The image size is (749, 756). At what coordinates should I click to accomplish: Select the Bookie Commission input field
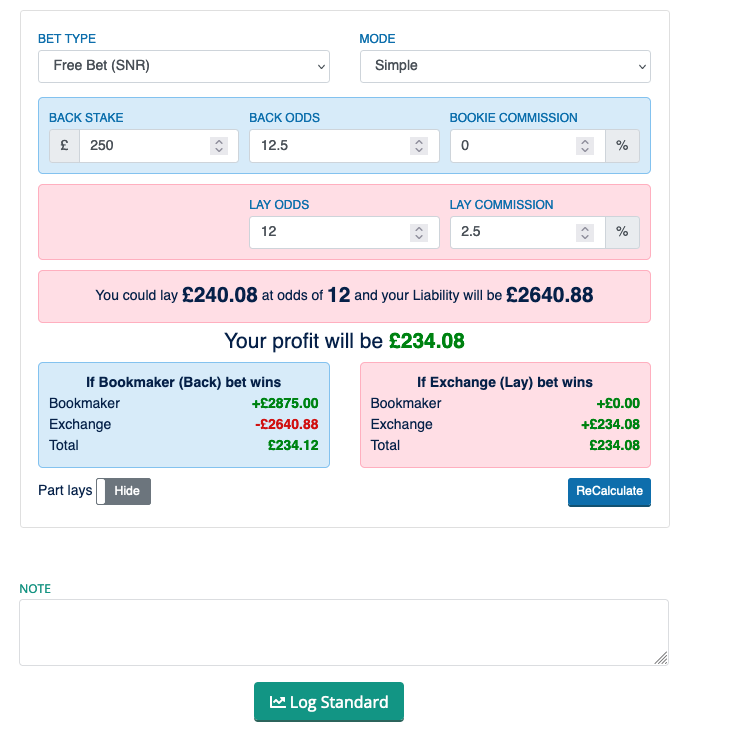click(512, 146)
